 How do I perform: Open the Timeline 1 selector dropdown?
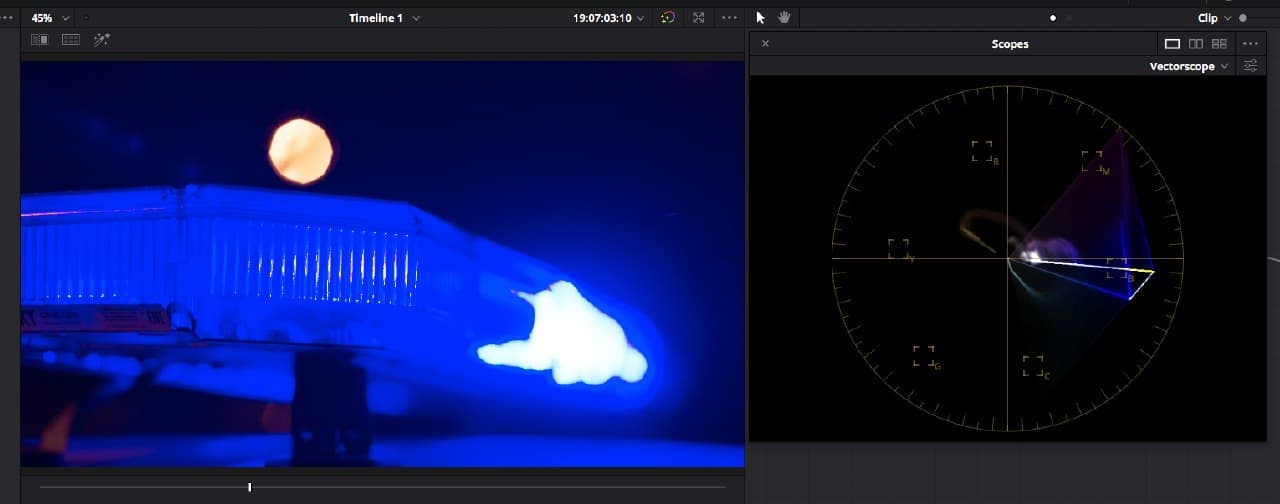[384, 18]
